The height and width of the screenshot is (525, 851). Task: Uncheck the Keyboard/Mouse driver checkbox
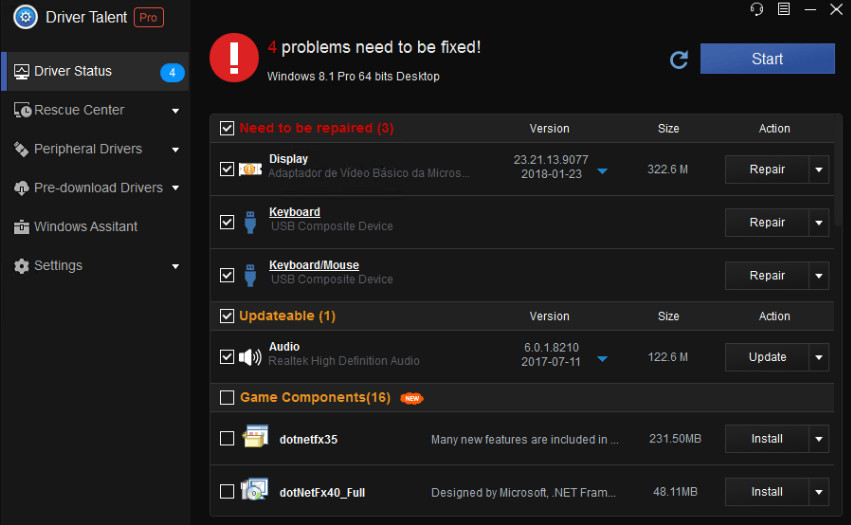click(227, 275)
